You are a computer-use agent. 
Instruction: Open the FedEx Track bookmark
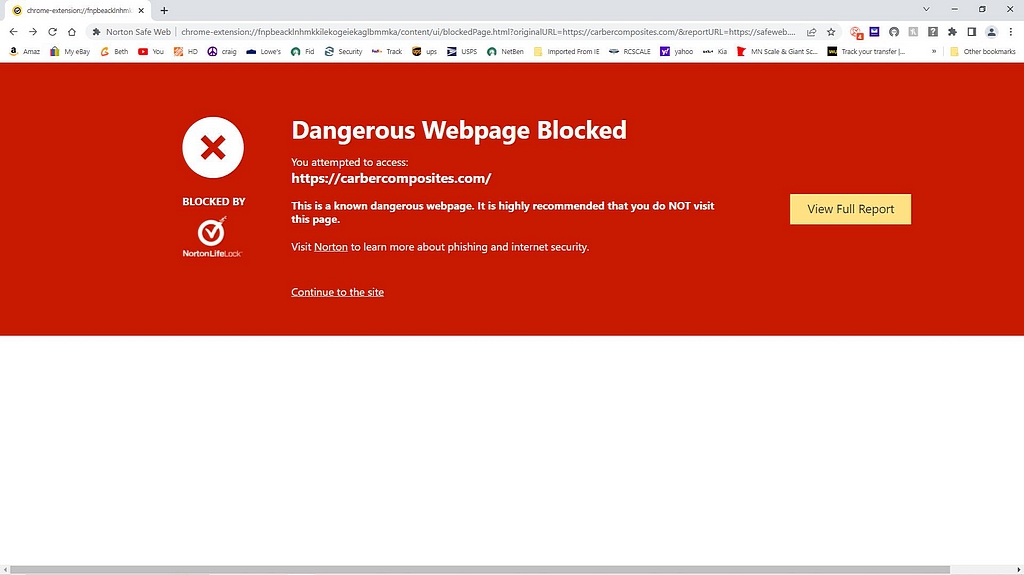[x=387, y=51]
